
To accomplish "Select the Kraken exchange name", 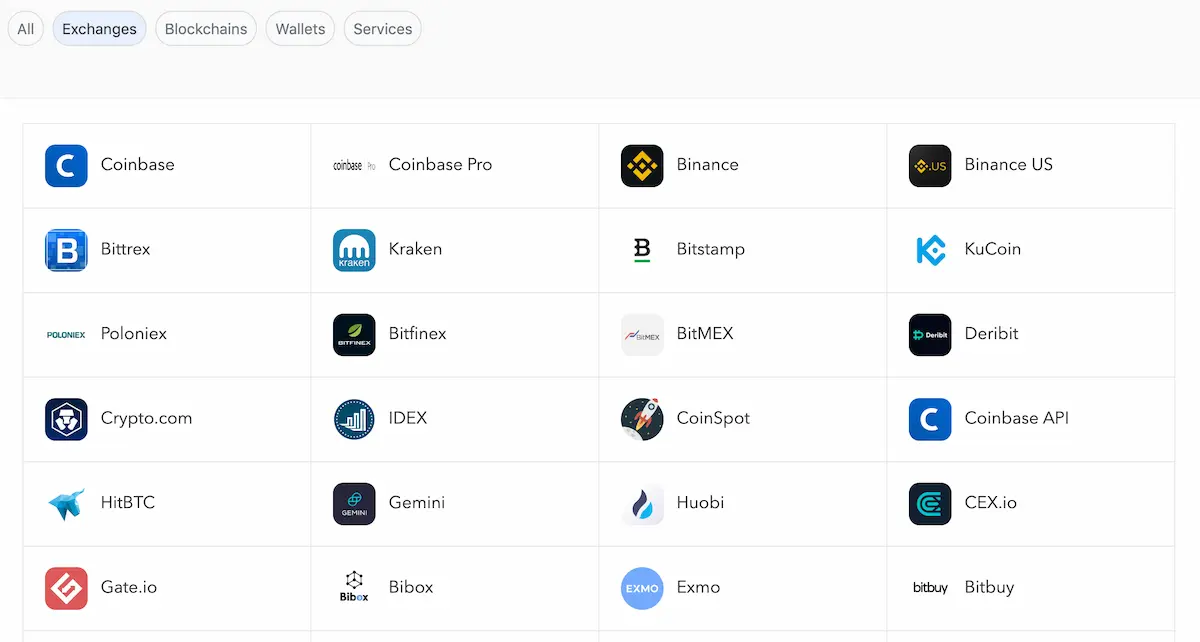I will tap(415, 249).
